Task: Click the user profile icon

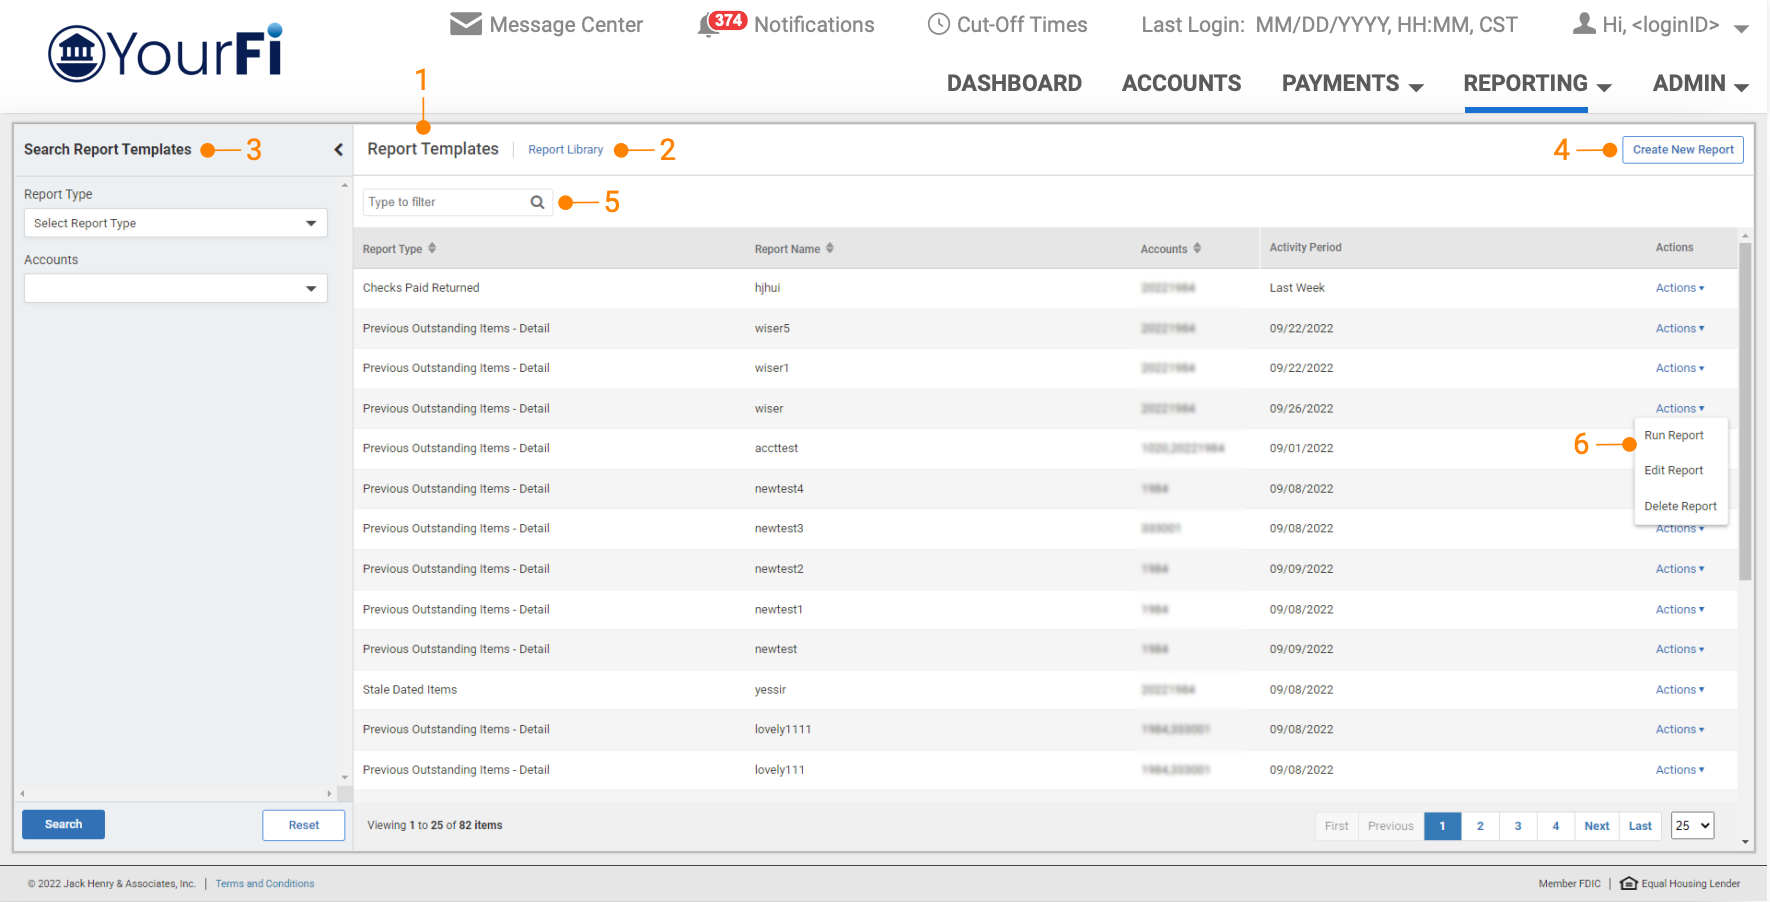Action: click(x=1584, y=24)
